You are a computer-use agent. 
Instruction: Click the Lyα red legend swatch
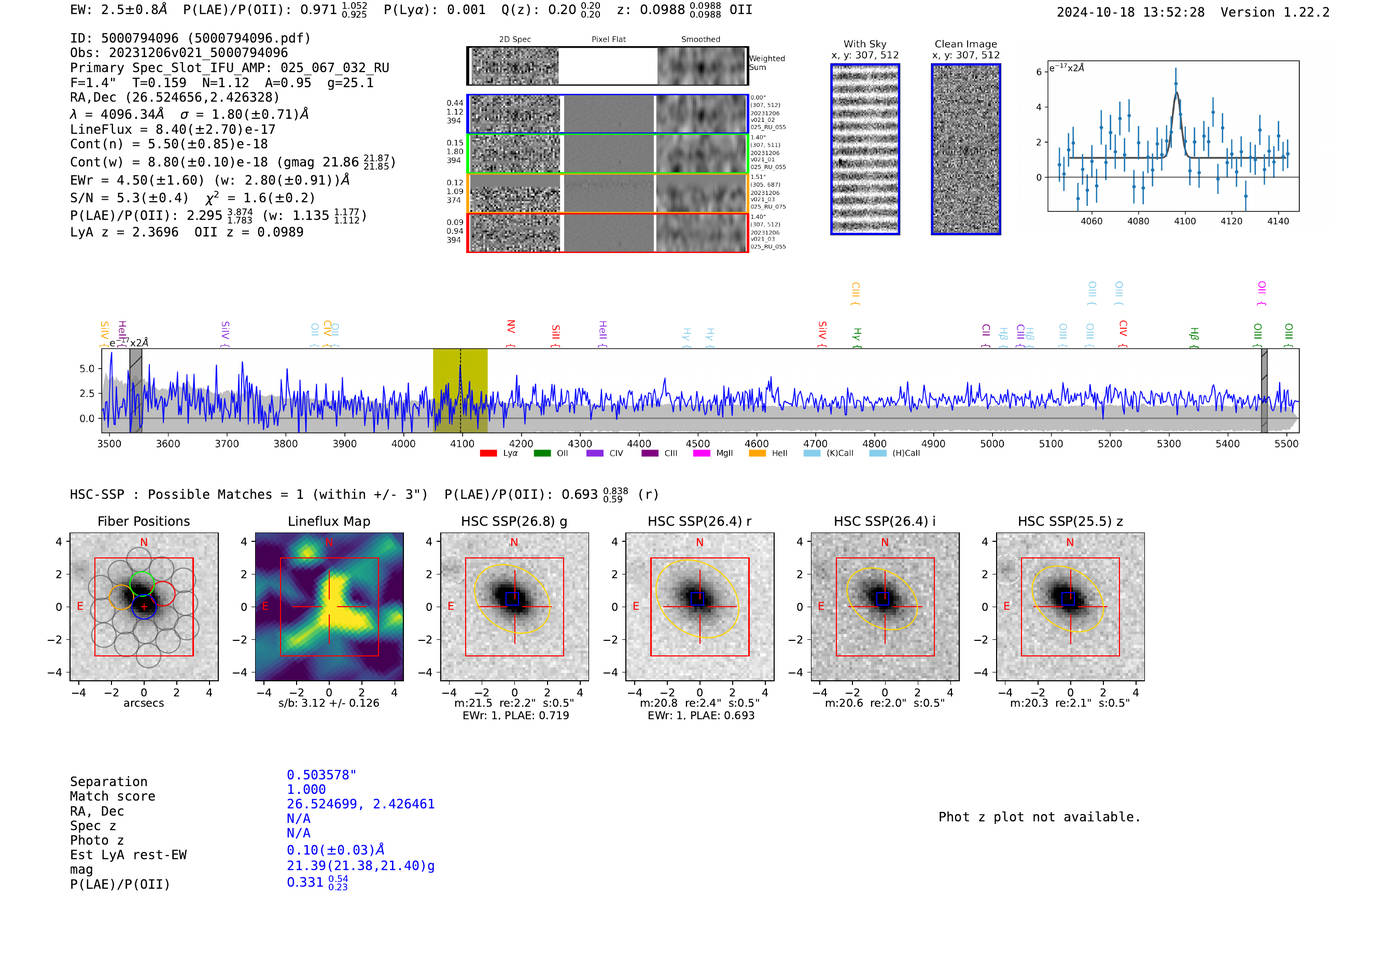point(488,453)
